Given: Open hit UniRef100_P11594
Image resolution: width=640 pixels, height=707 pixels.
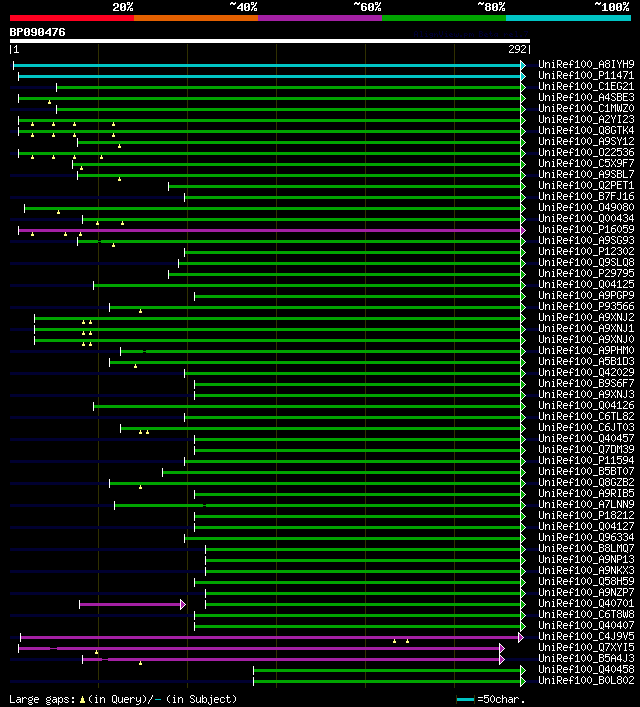Looking at the screenshot, I should click(x=586, y=461).
